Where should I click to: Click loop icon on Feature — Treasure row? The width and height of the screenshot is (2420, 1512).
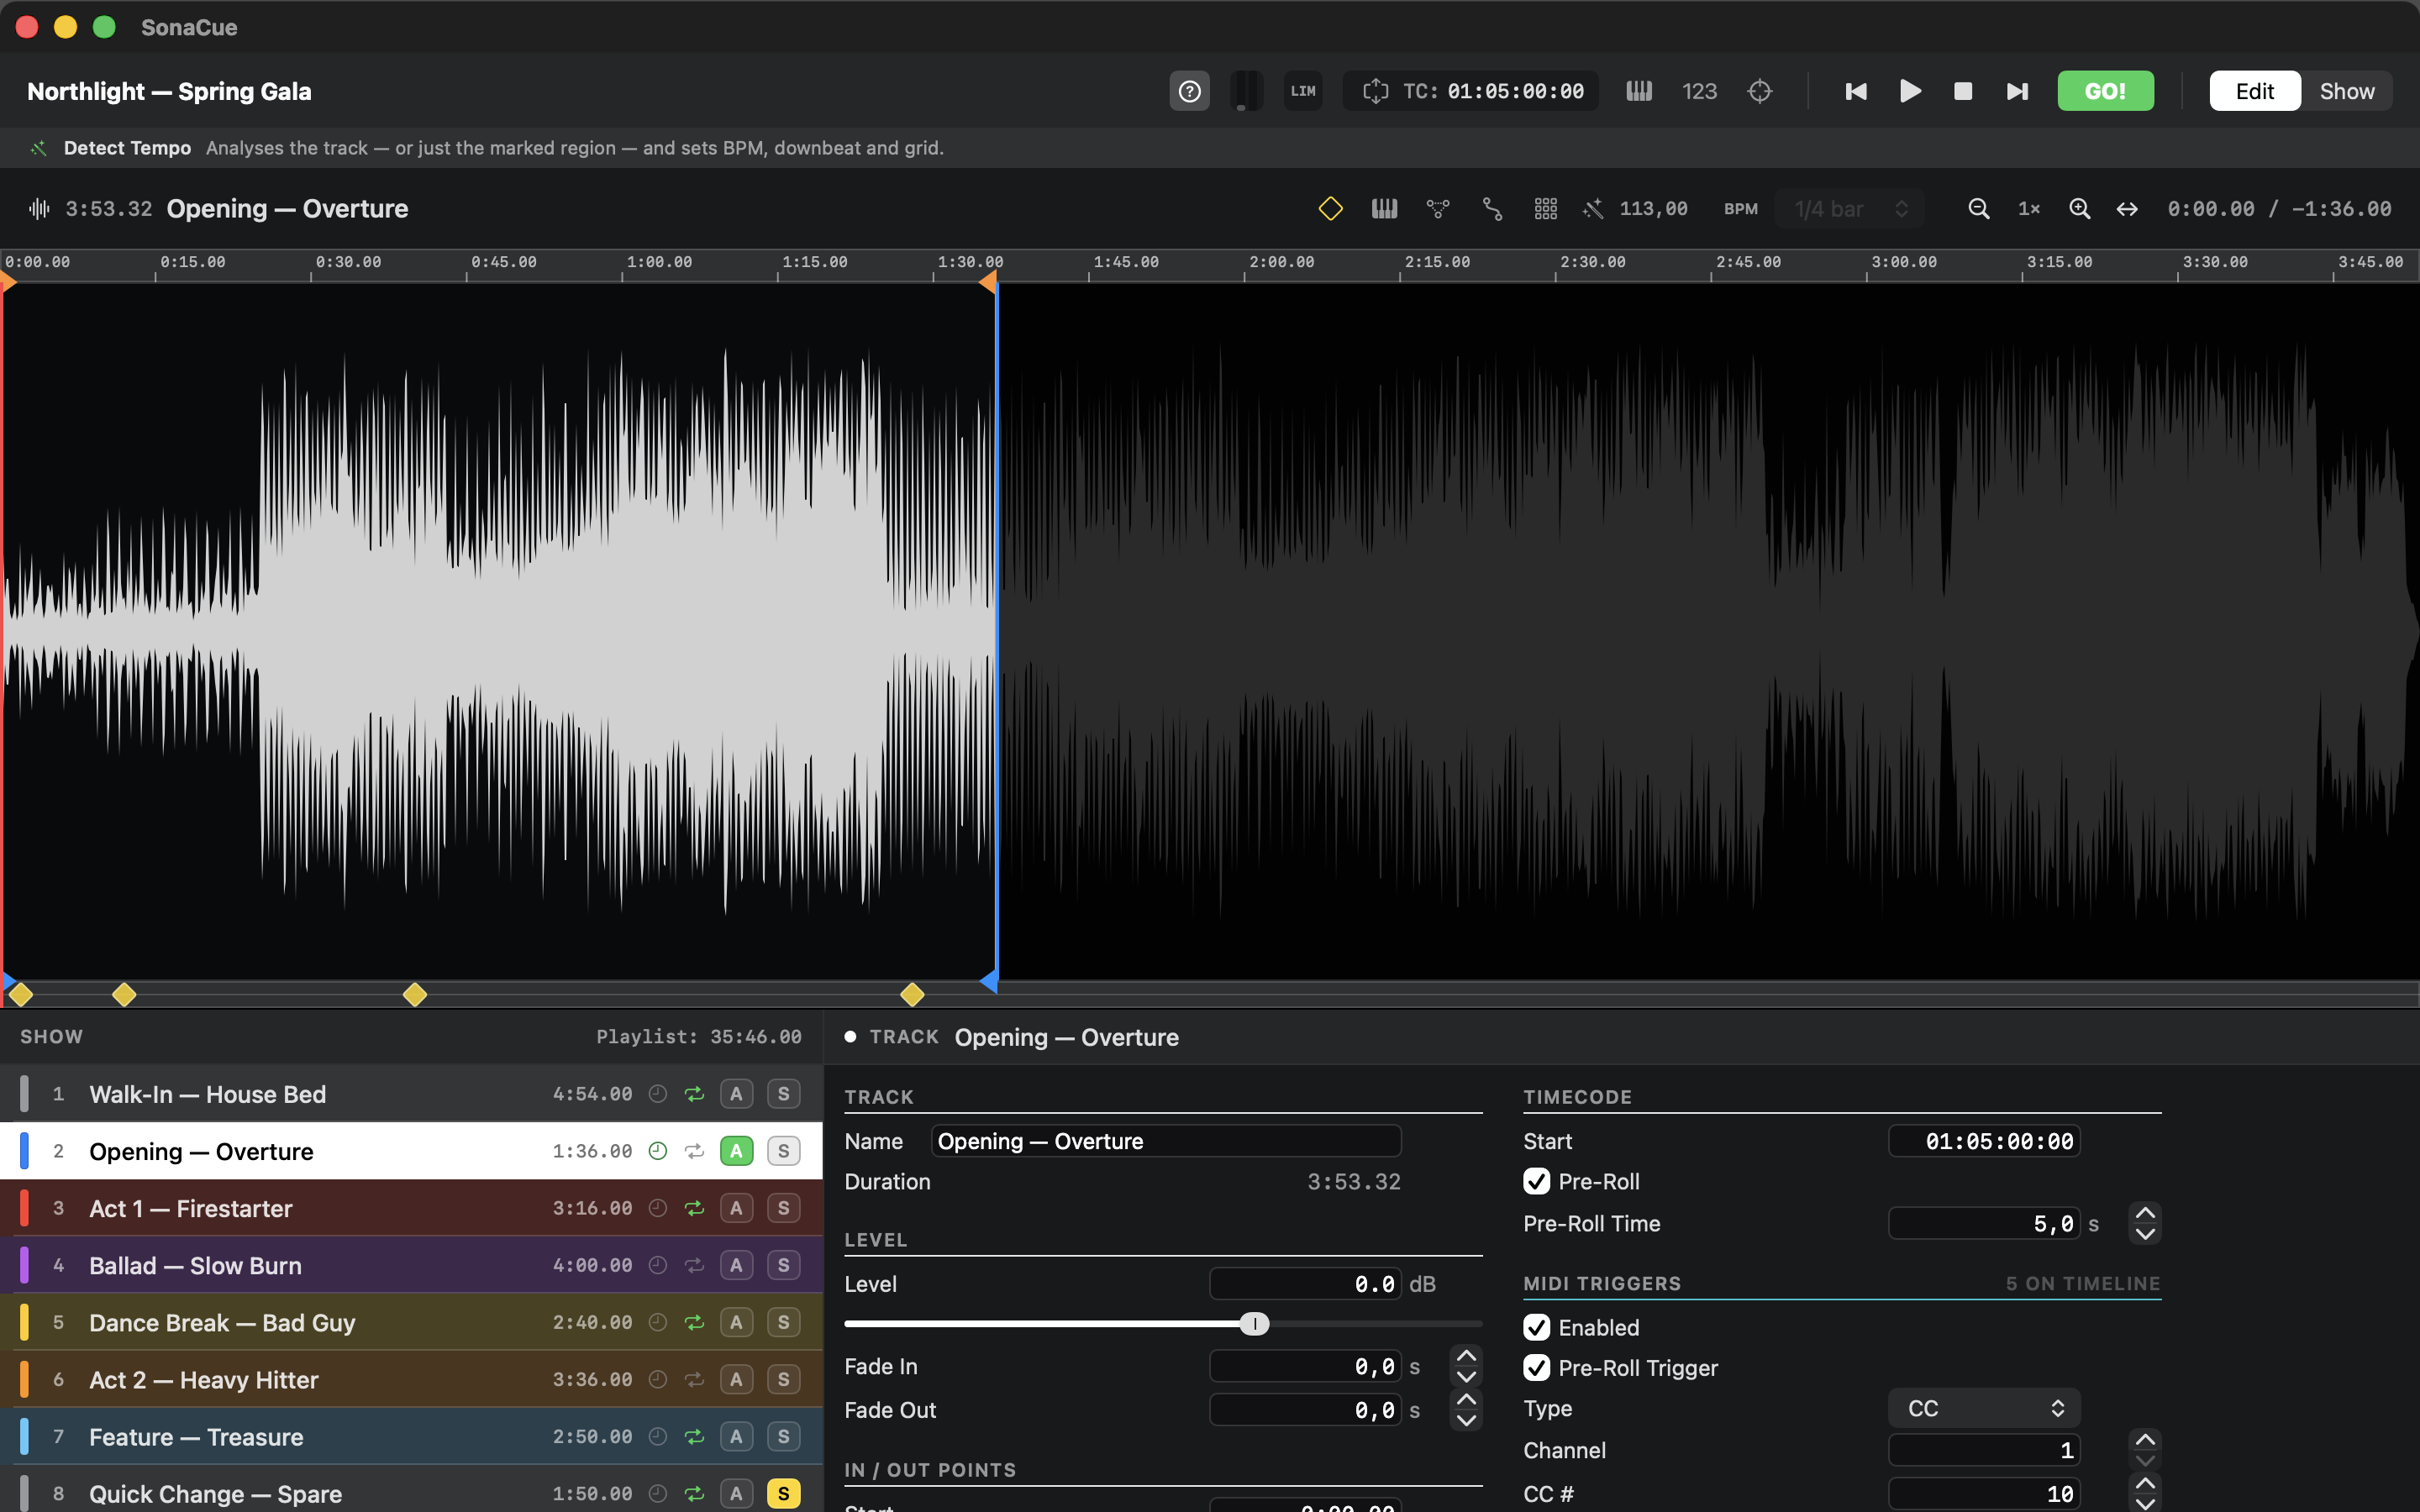click(x=694, y=1436)
